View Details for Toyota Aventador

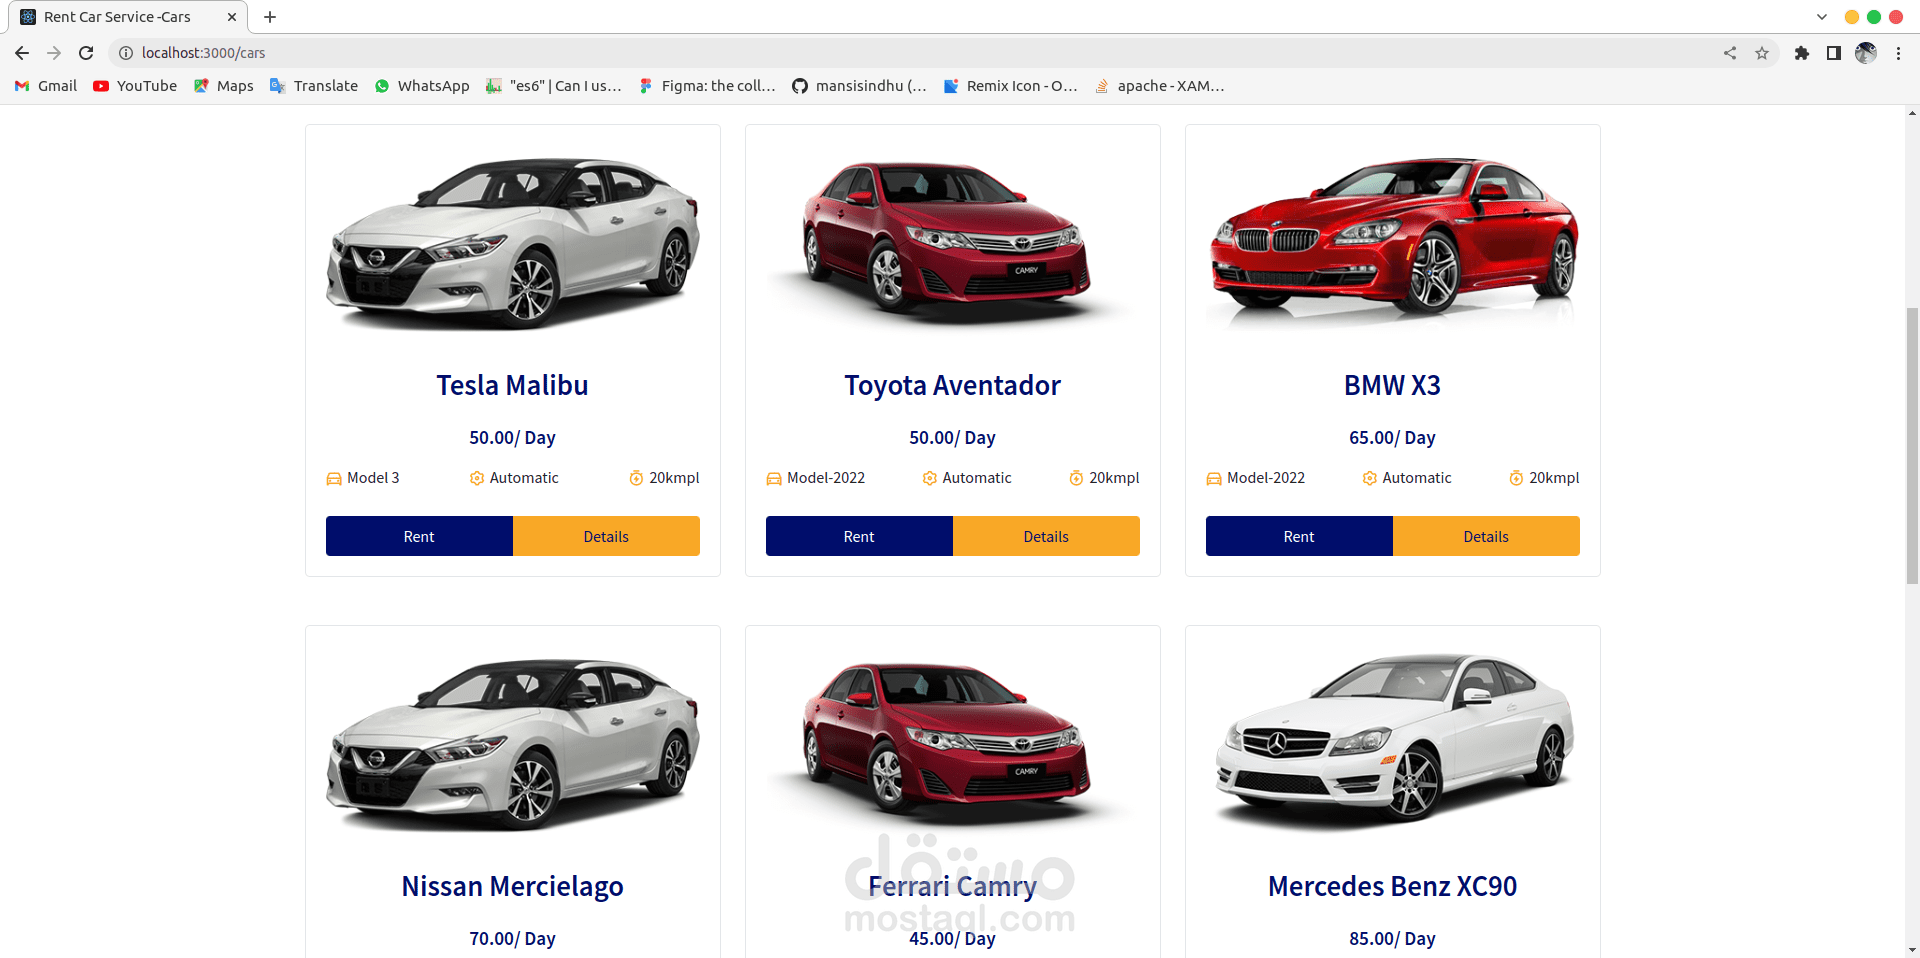click(1046, 536)
